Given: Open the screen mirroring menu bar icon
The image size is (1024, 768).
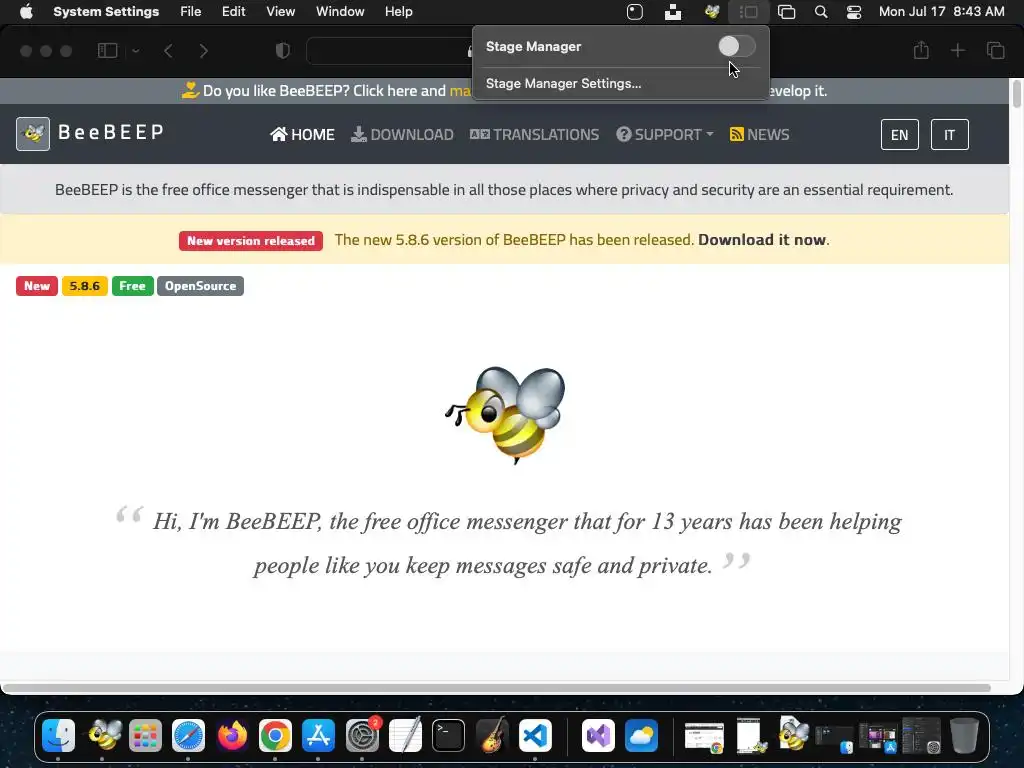Looking at the screenshot, I should tap(786, 12).
